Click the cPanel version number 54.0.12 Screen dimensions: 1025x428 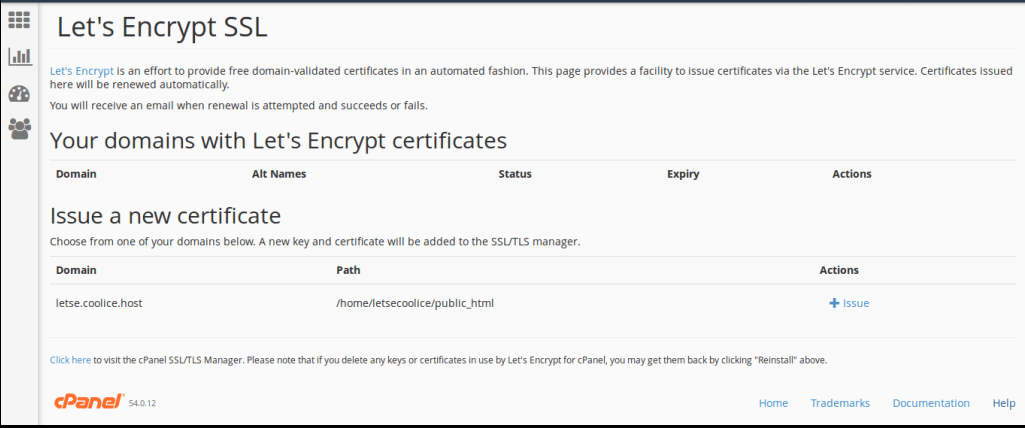click(142, 404)
